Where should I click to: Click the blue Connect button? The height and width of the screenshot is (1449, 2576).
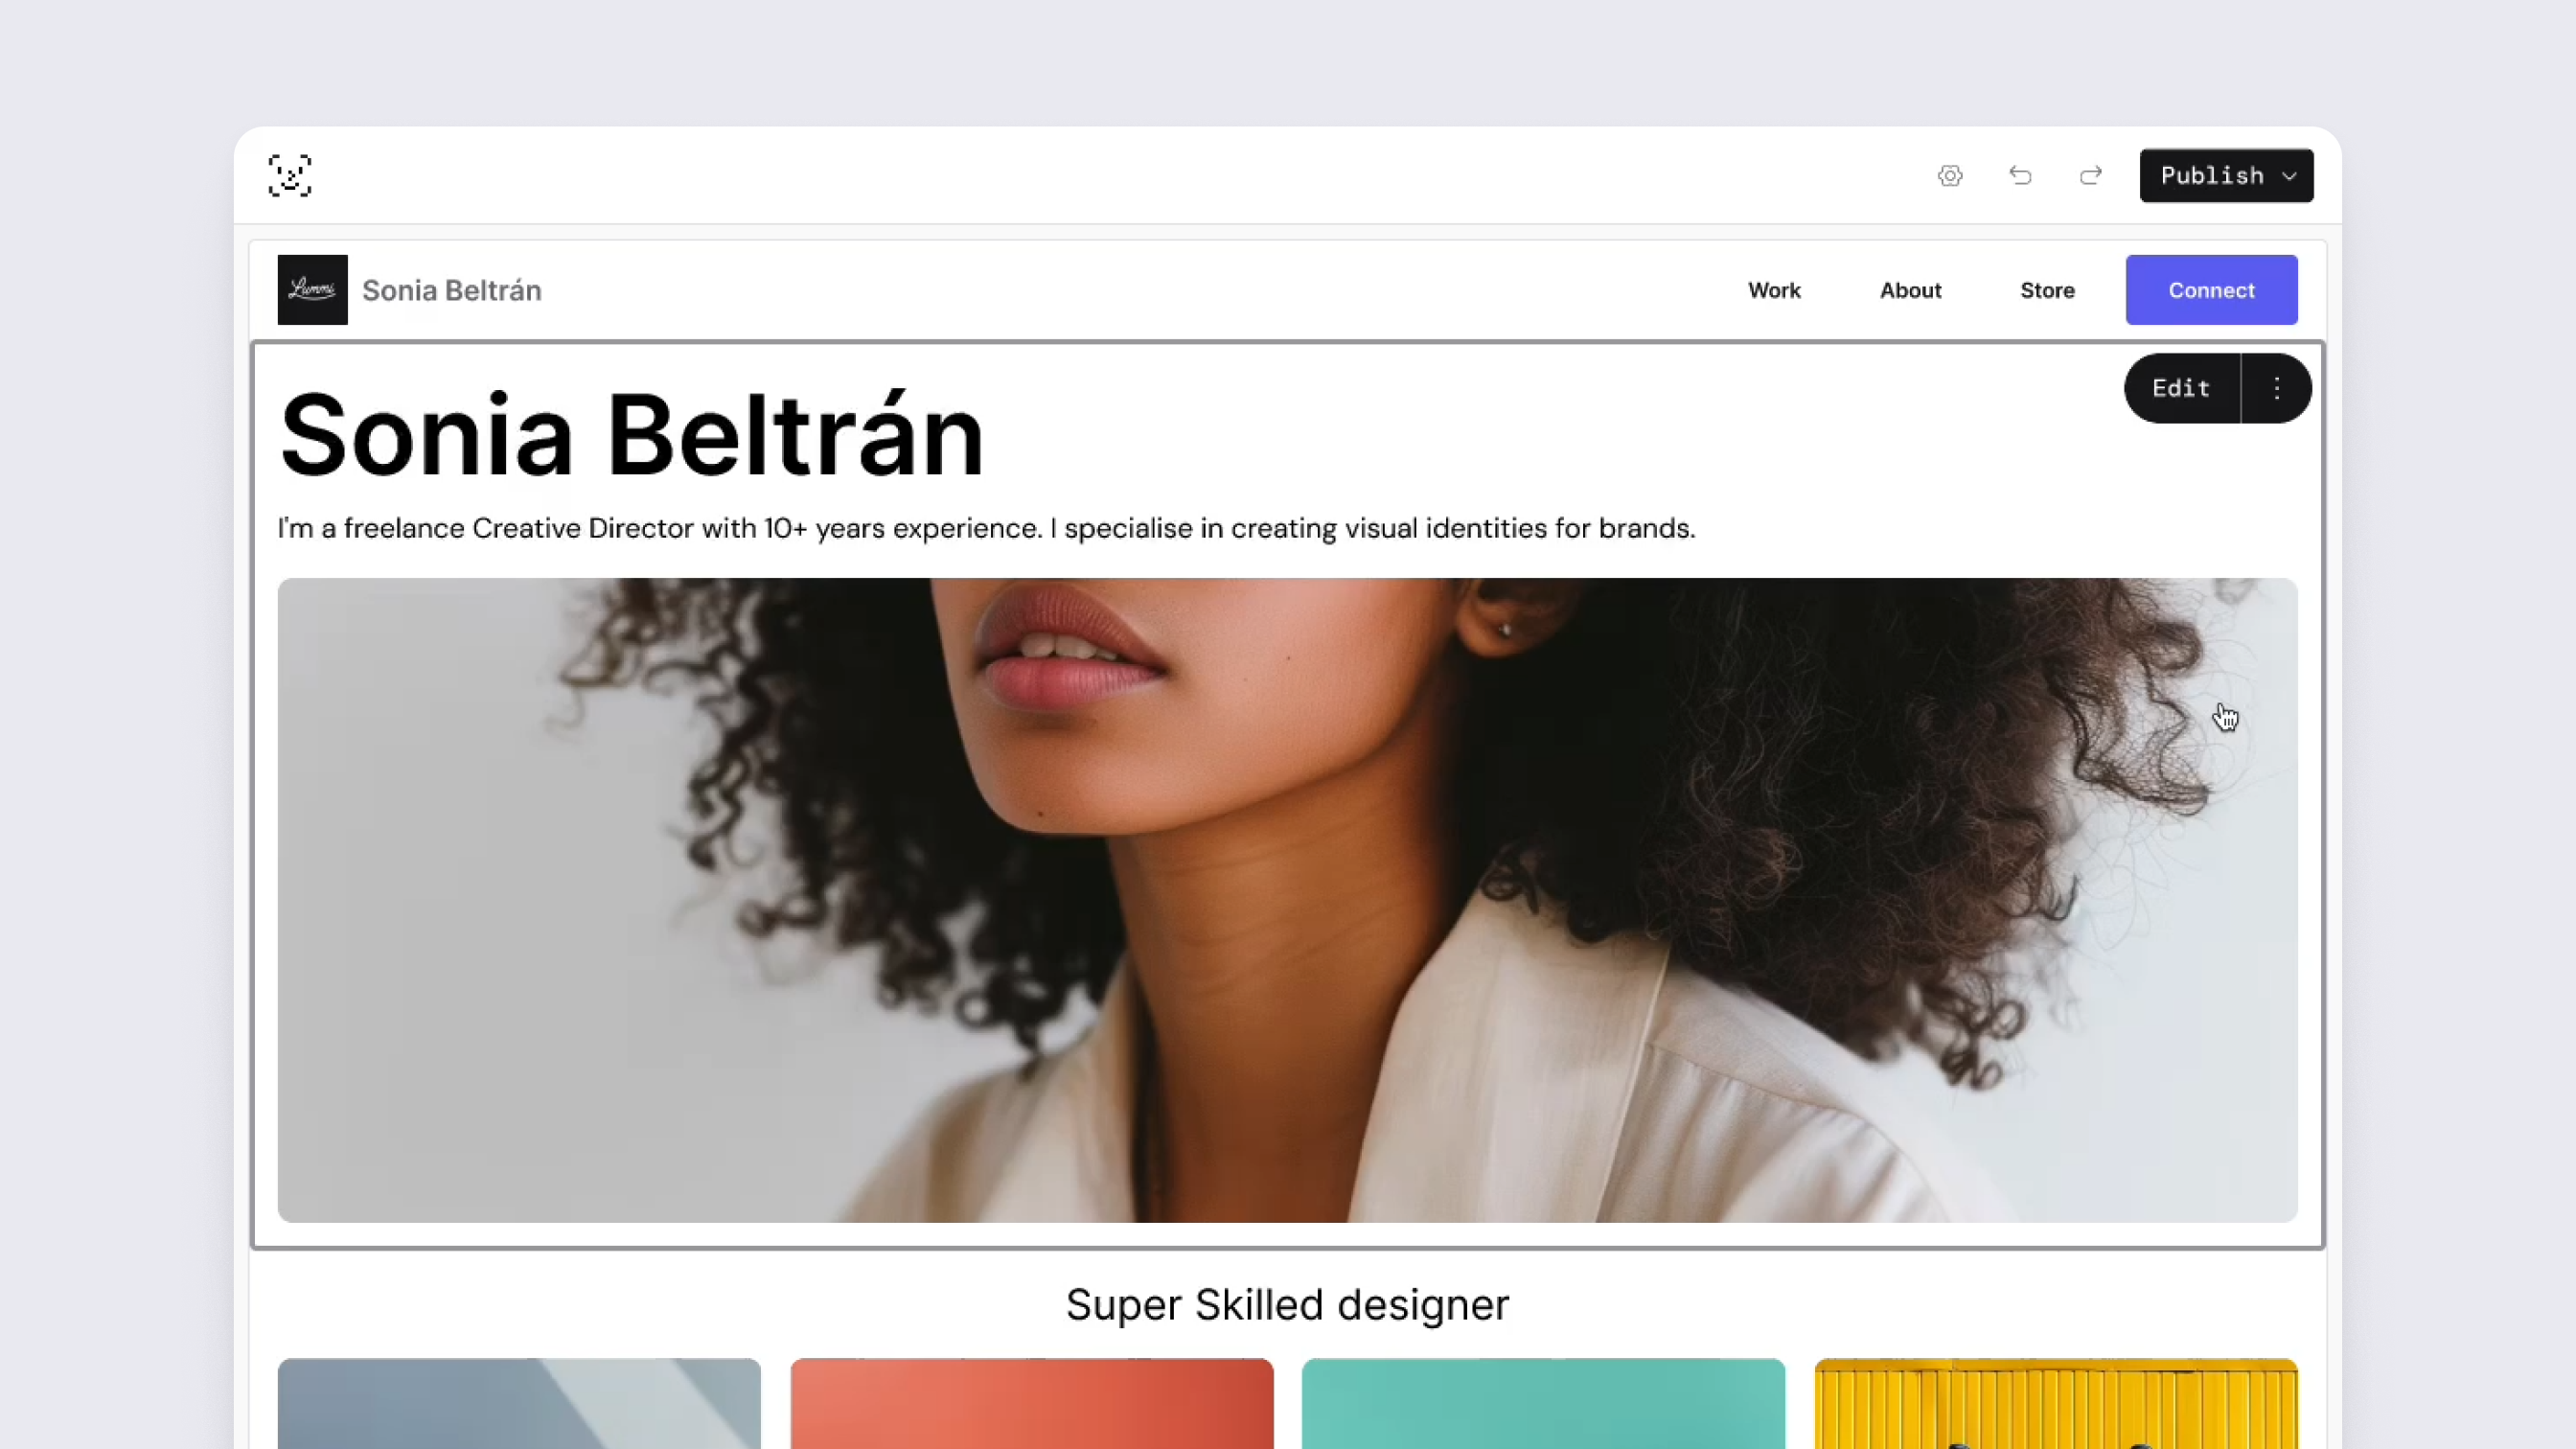pyautogui.click(x=2211, y=290)
